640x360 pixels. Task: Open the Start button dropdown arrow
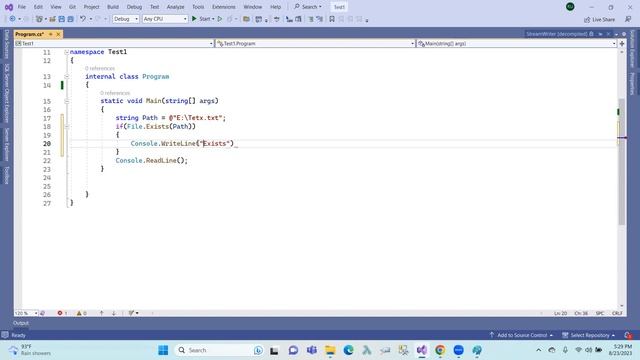click(x=213, y=19)
